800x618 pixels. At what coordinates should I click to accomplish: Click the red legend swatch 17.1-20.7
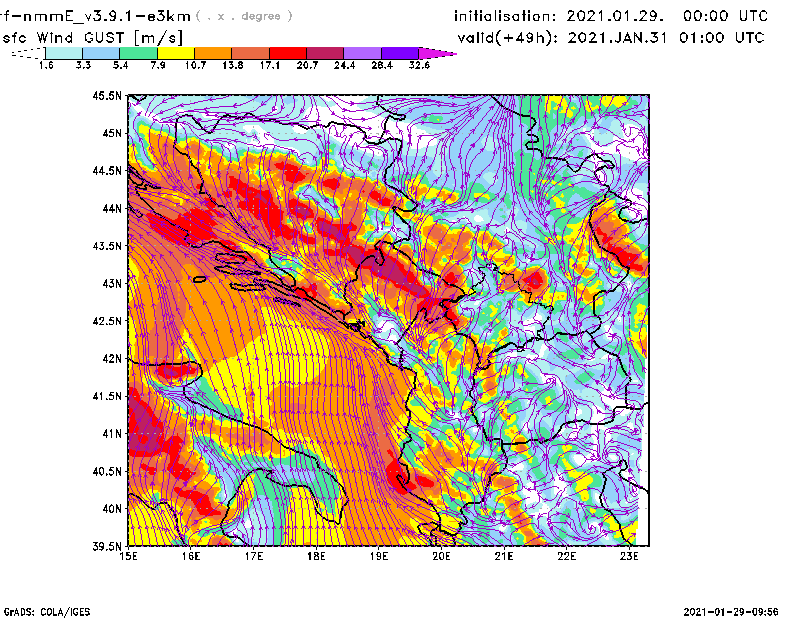pos(288,53)
